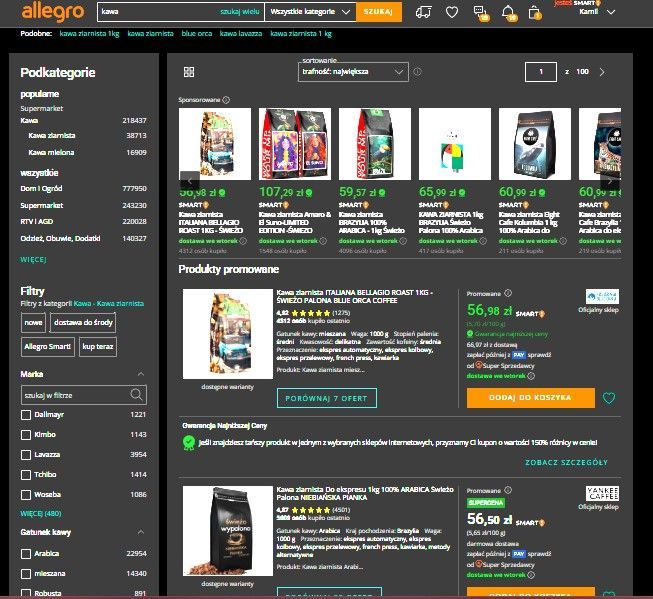Collapse the Marka filter section
The height and width of the screenshot is (599, 653).
coord(141,374)
